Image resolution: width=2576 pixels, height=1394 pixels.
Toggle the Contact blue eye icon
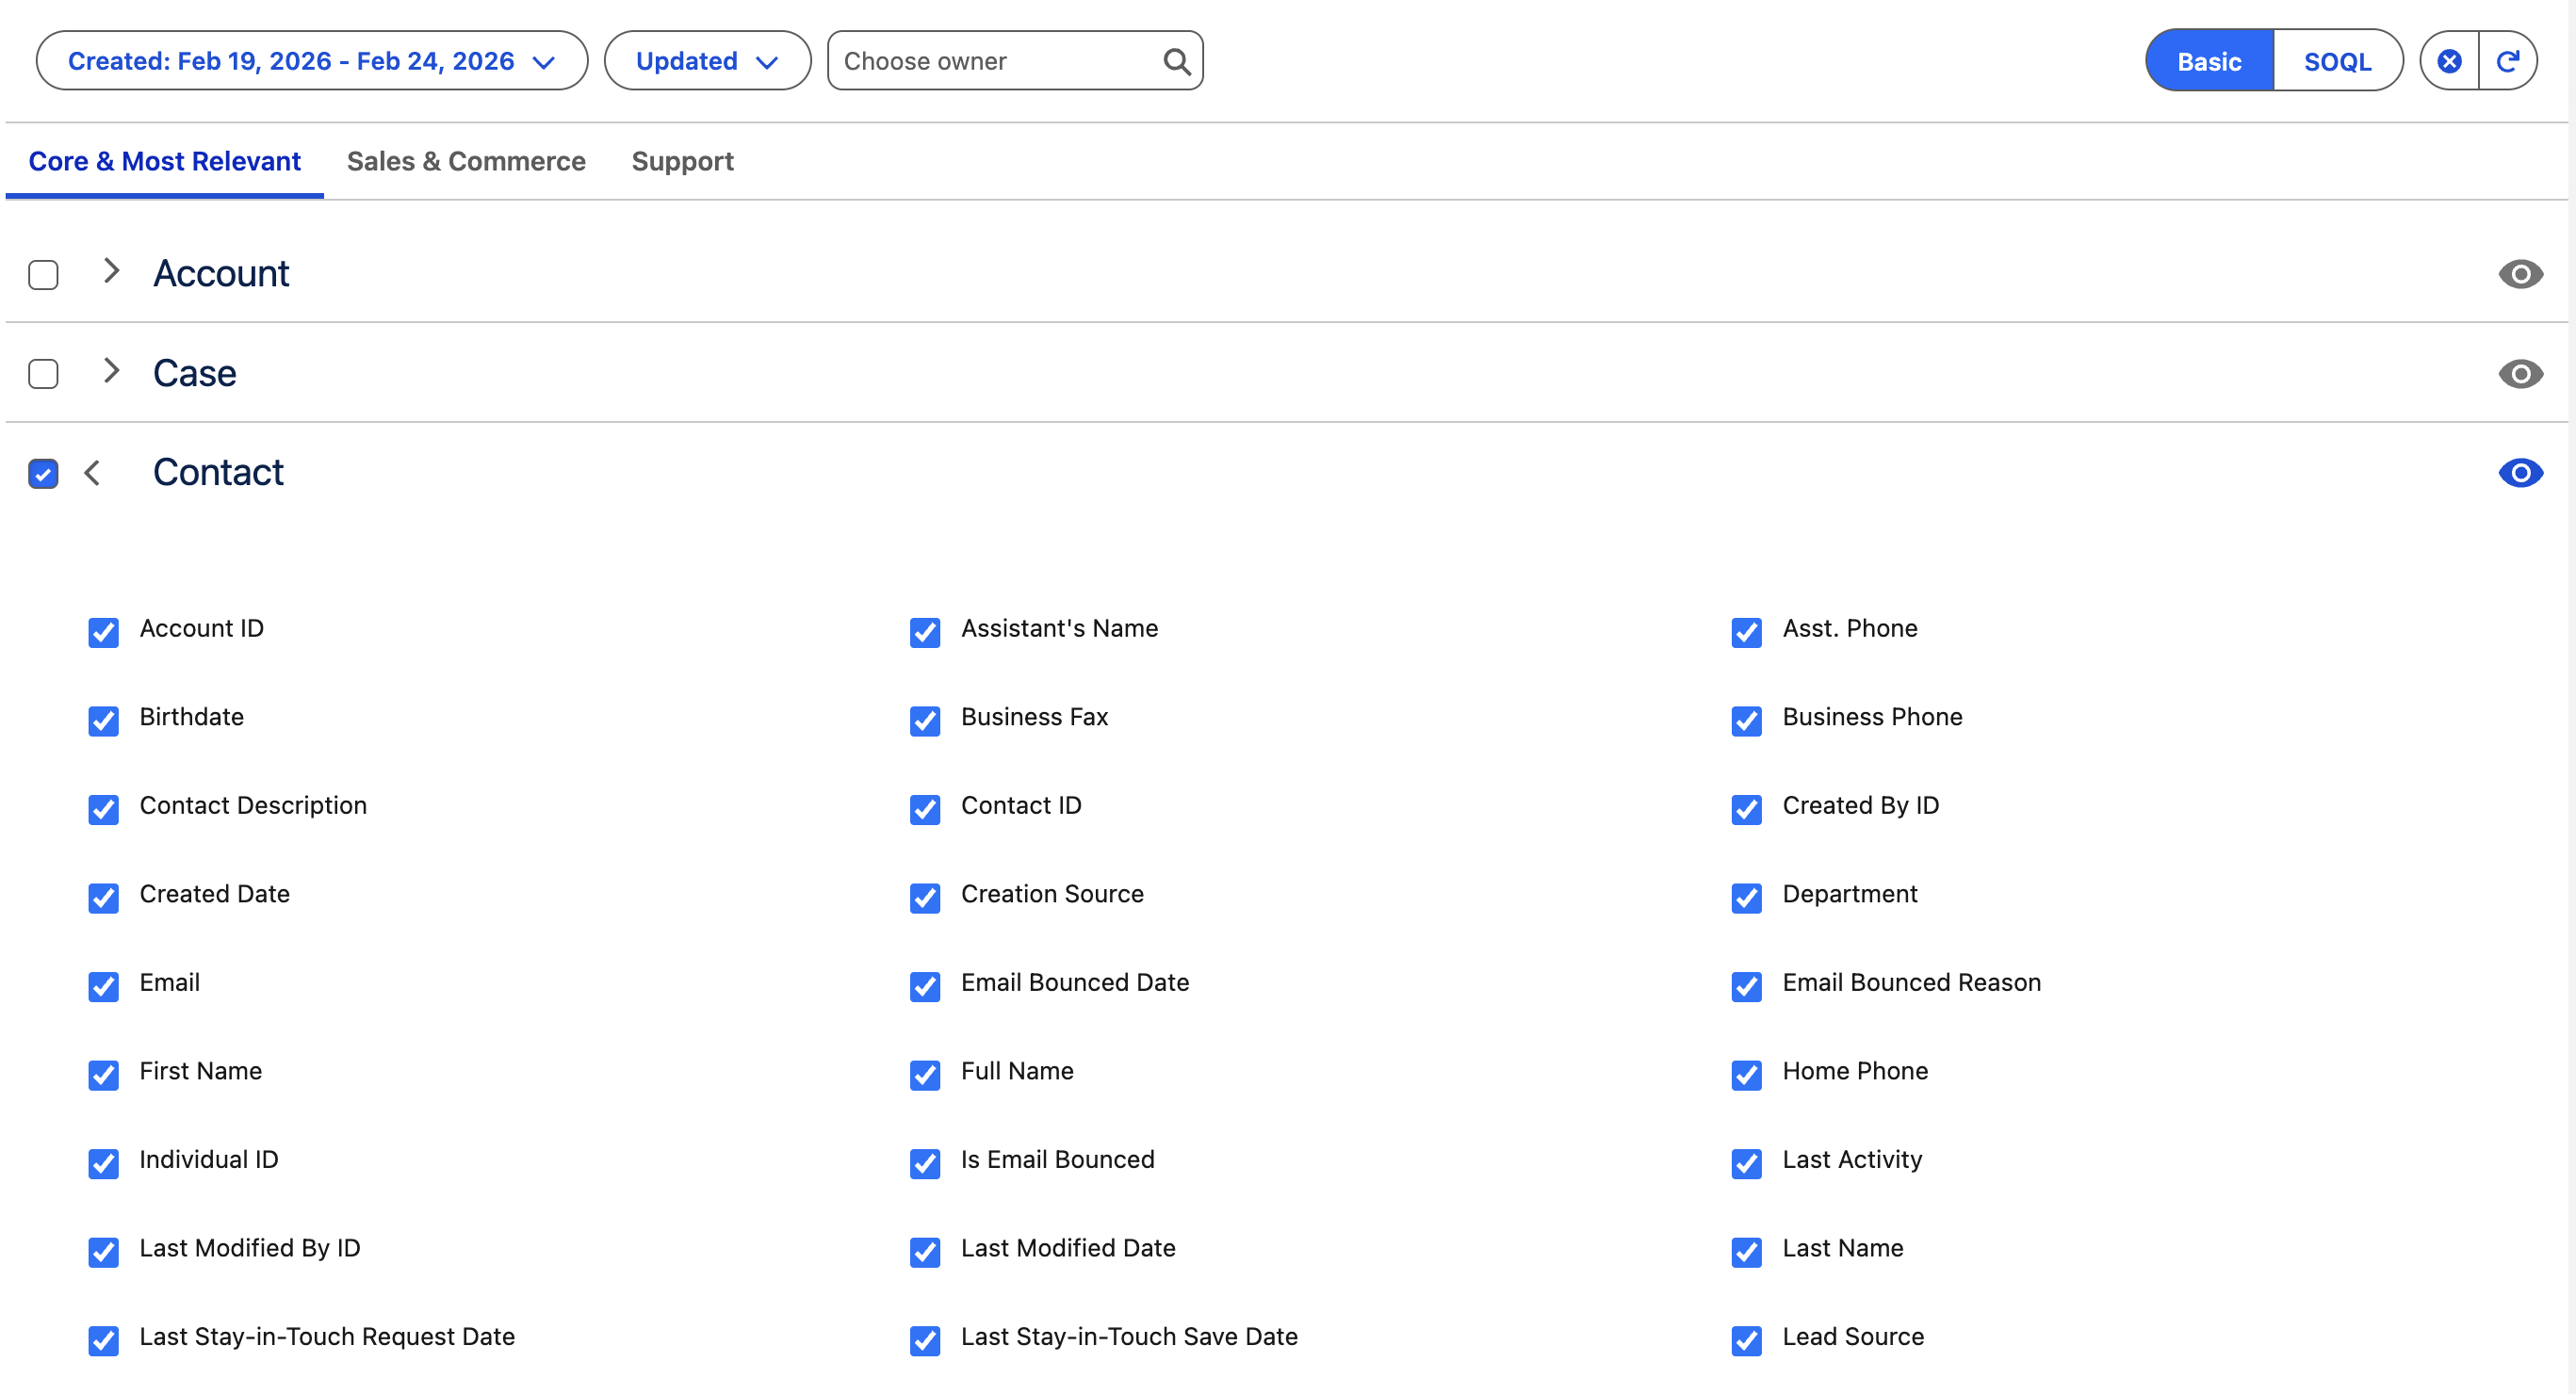pos(2520,473)
